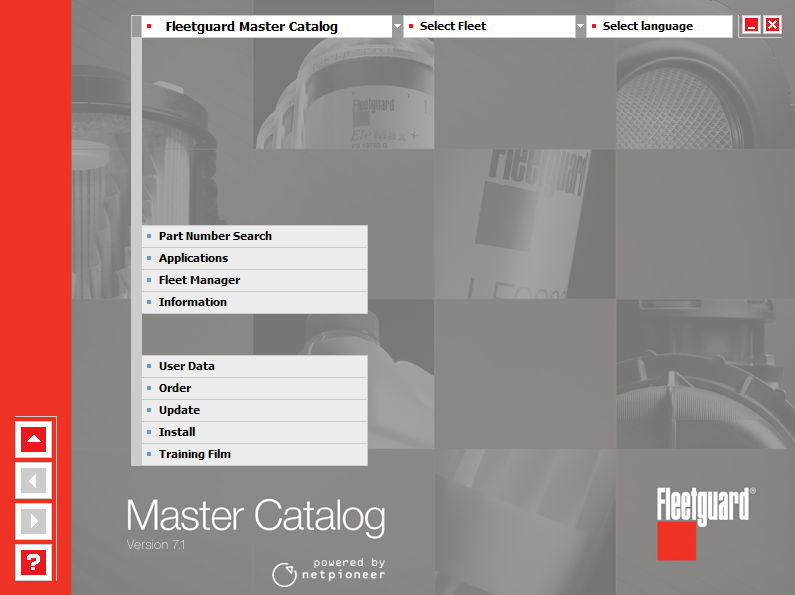Select the Applications menu item

193,258
